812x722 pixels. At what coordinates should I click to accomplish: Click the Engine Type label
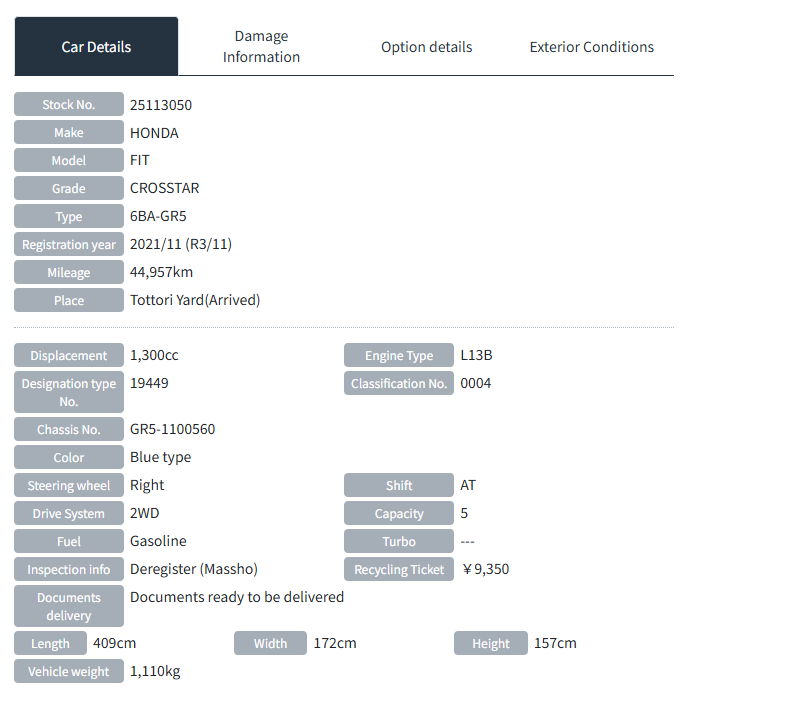tap(398, 356)
